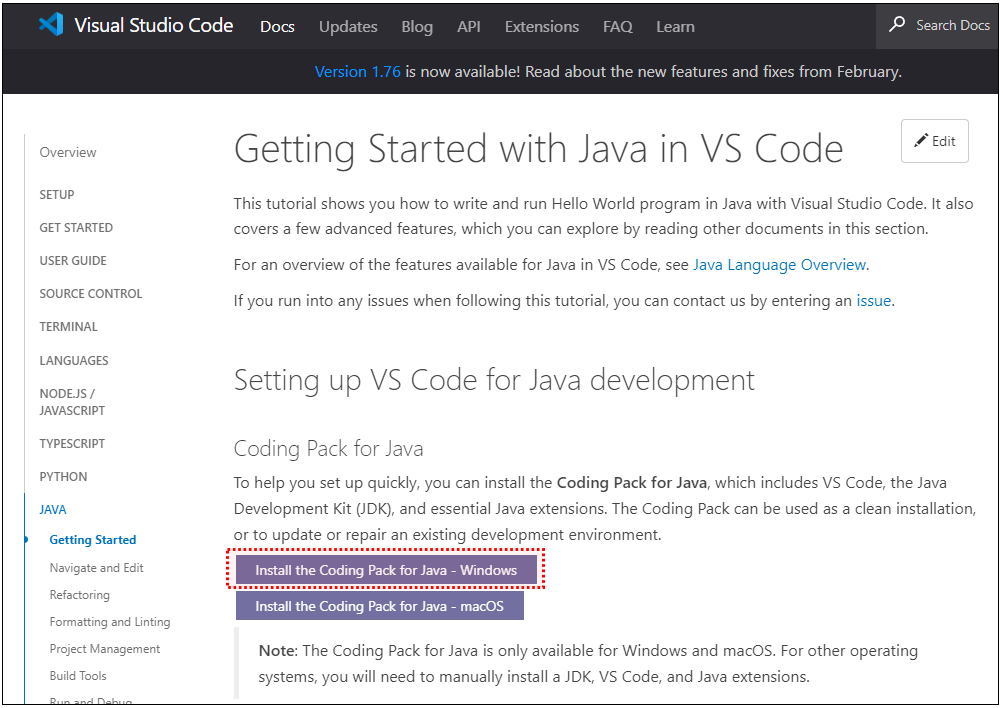This screenshot has width=1003, height=708.
Task: Expand the PYTHON section
Action: pyautogui.click(x=63, y=477)
